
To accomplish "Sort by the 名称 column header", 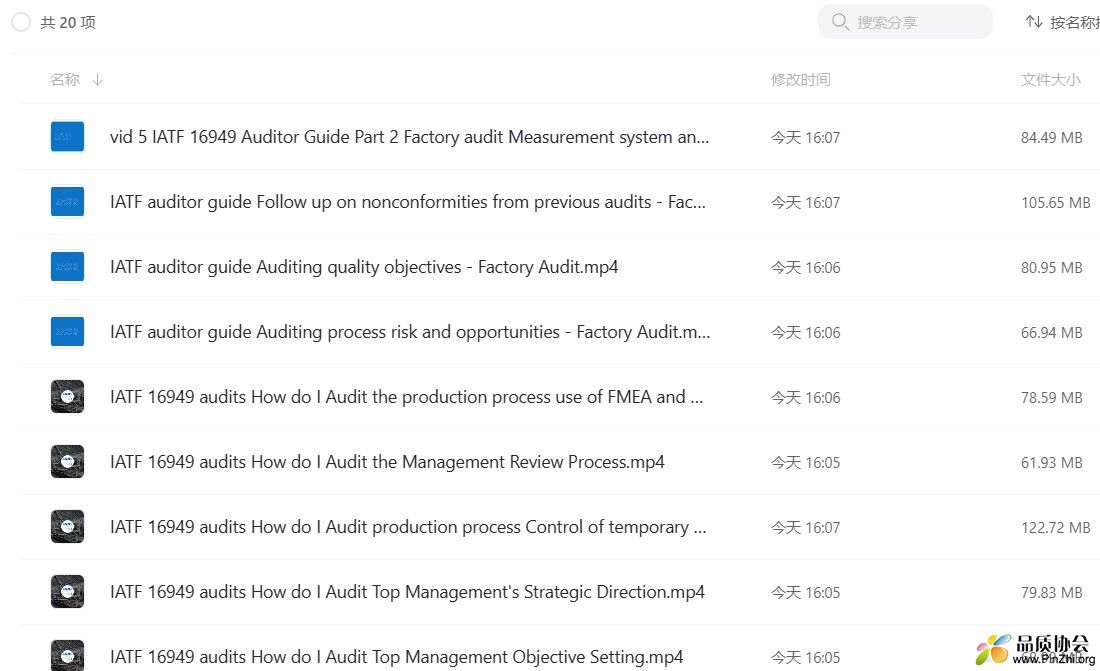I will tap(65, 80).
